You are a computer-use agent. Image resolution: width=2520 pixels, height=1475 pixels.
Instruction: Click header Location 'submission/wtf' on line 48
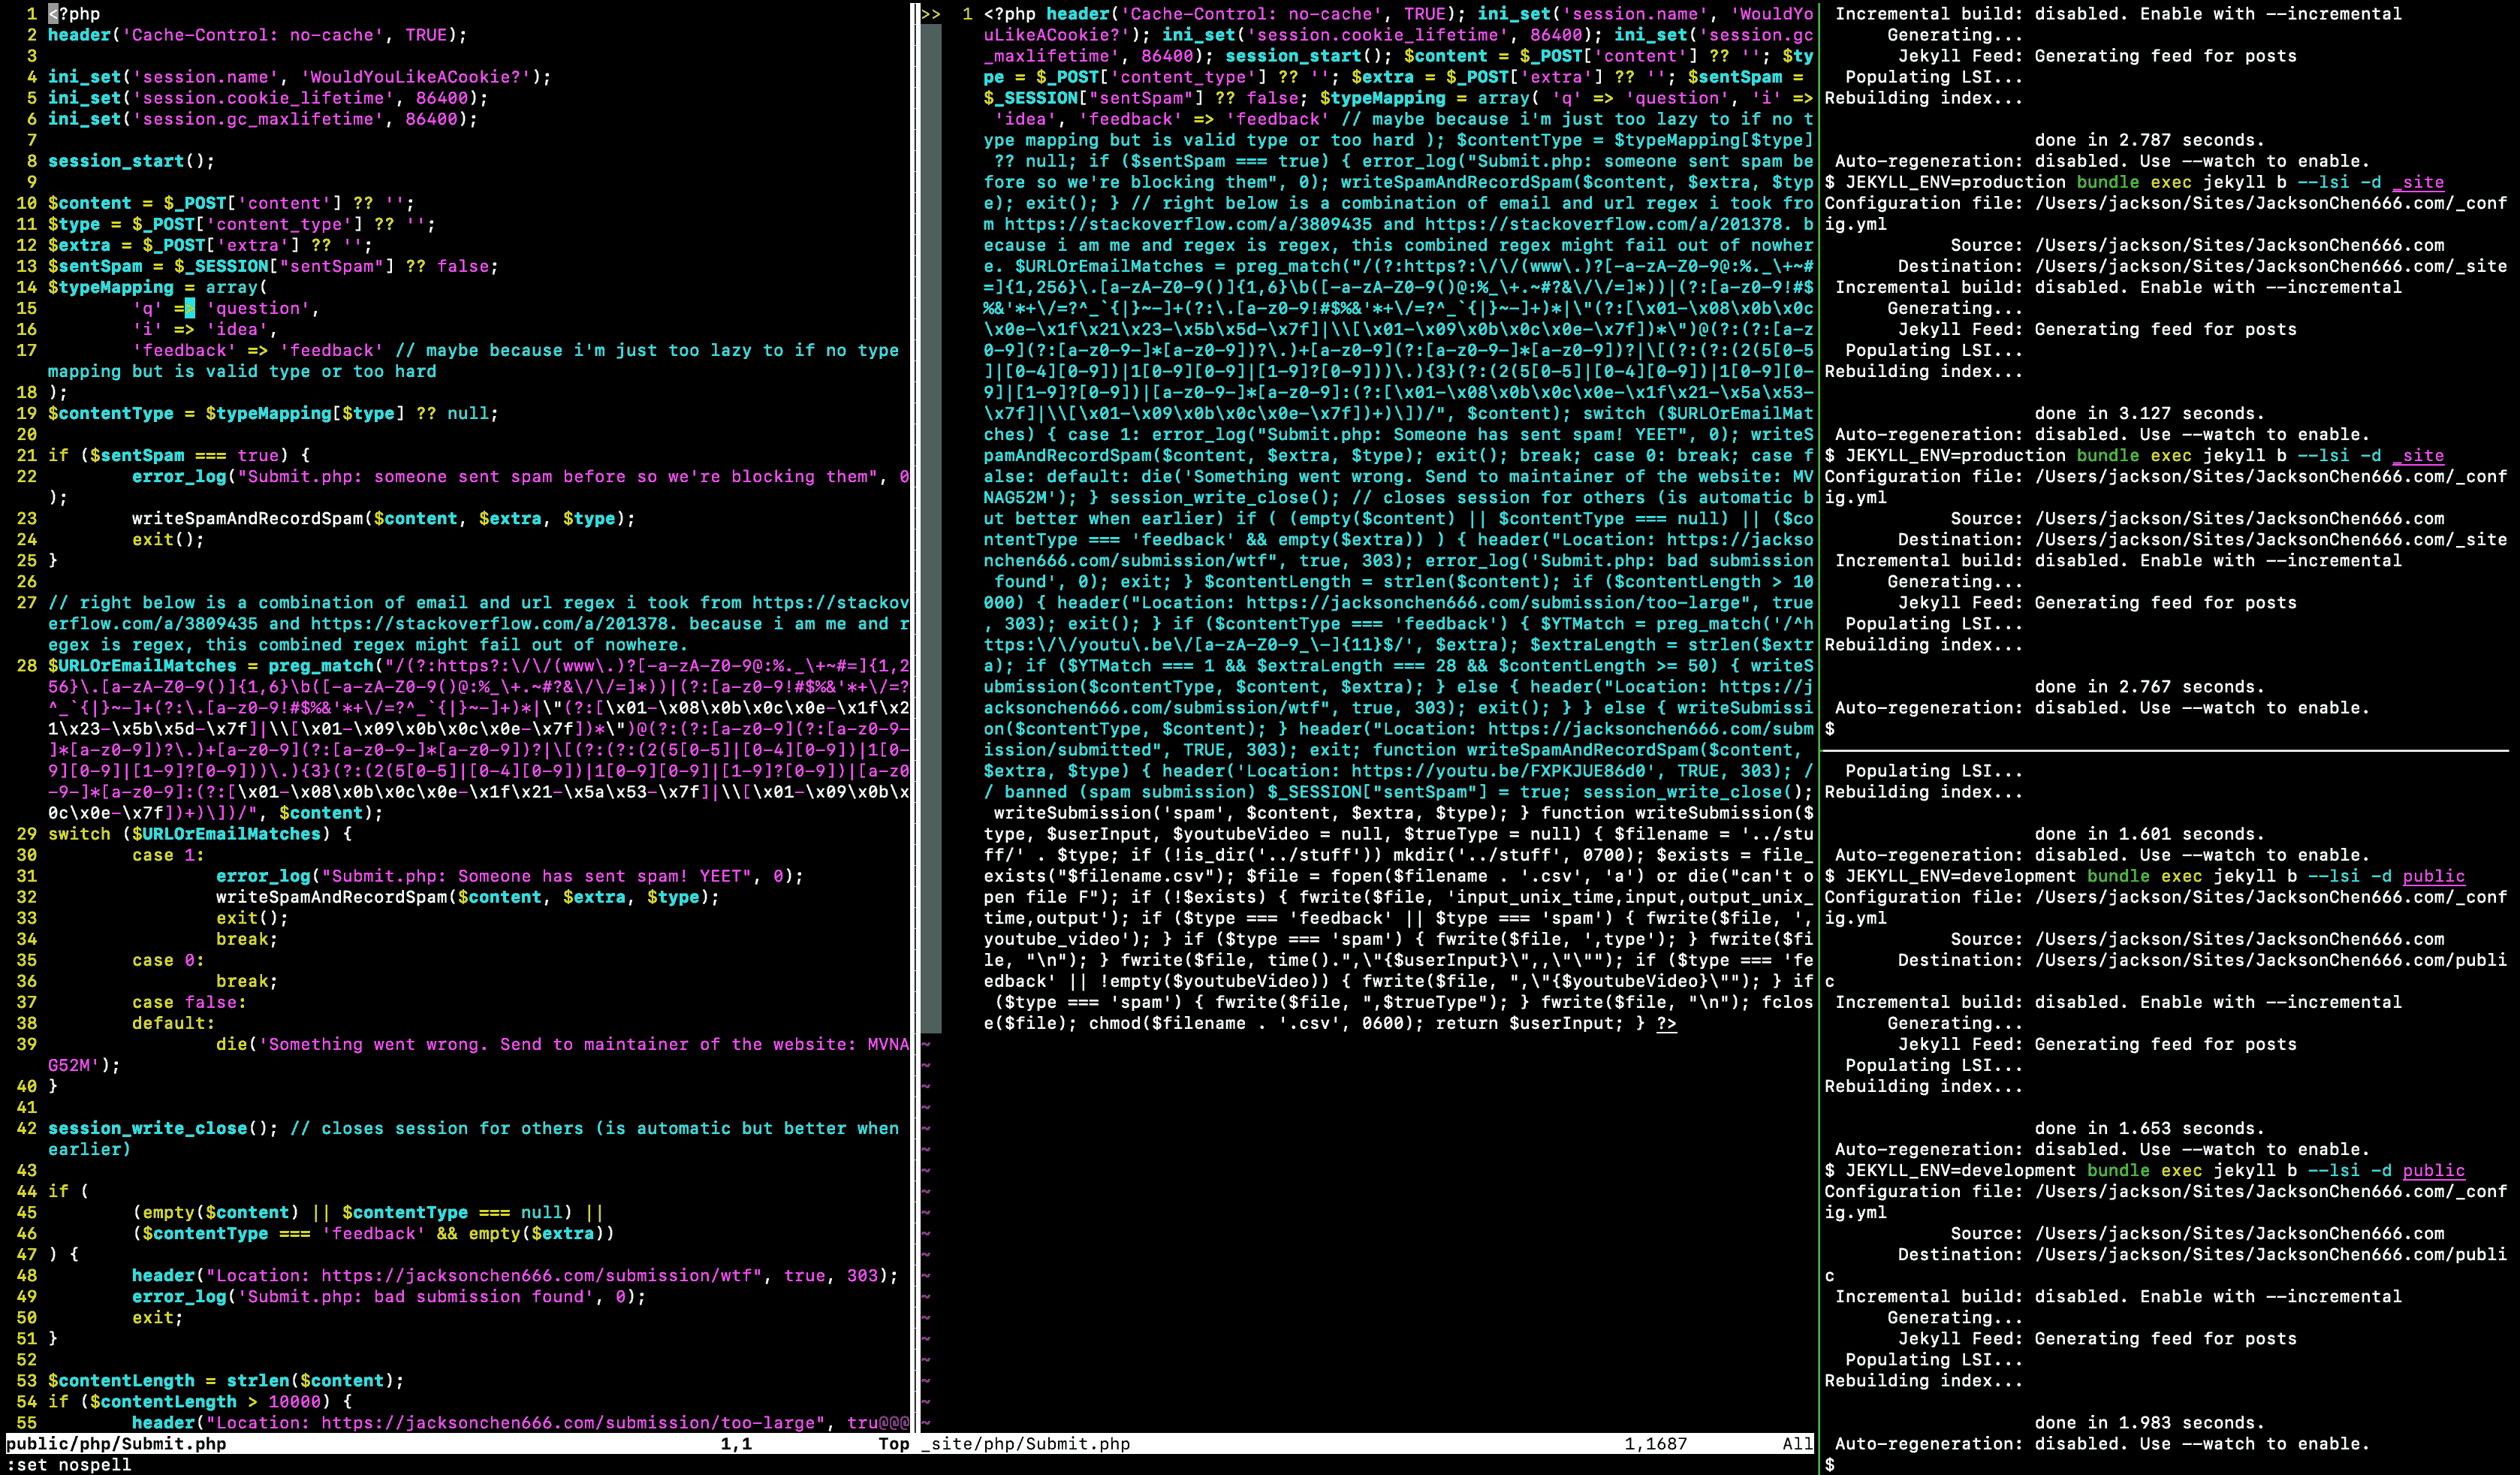[515, 1275]
